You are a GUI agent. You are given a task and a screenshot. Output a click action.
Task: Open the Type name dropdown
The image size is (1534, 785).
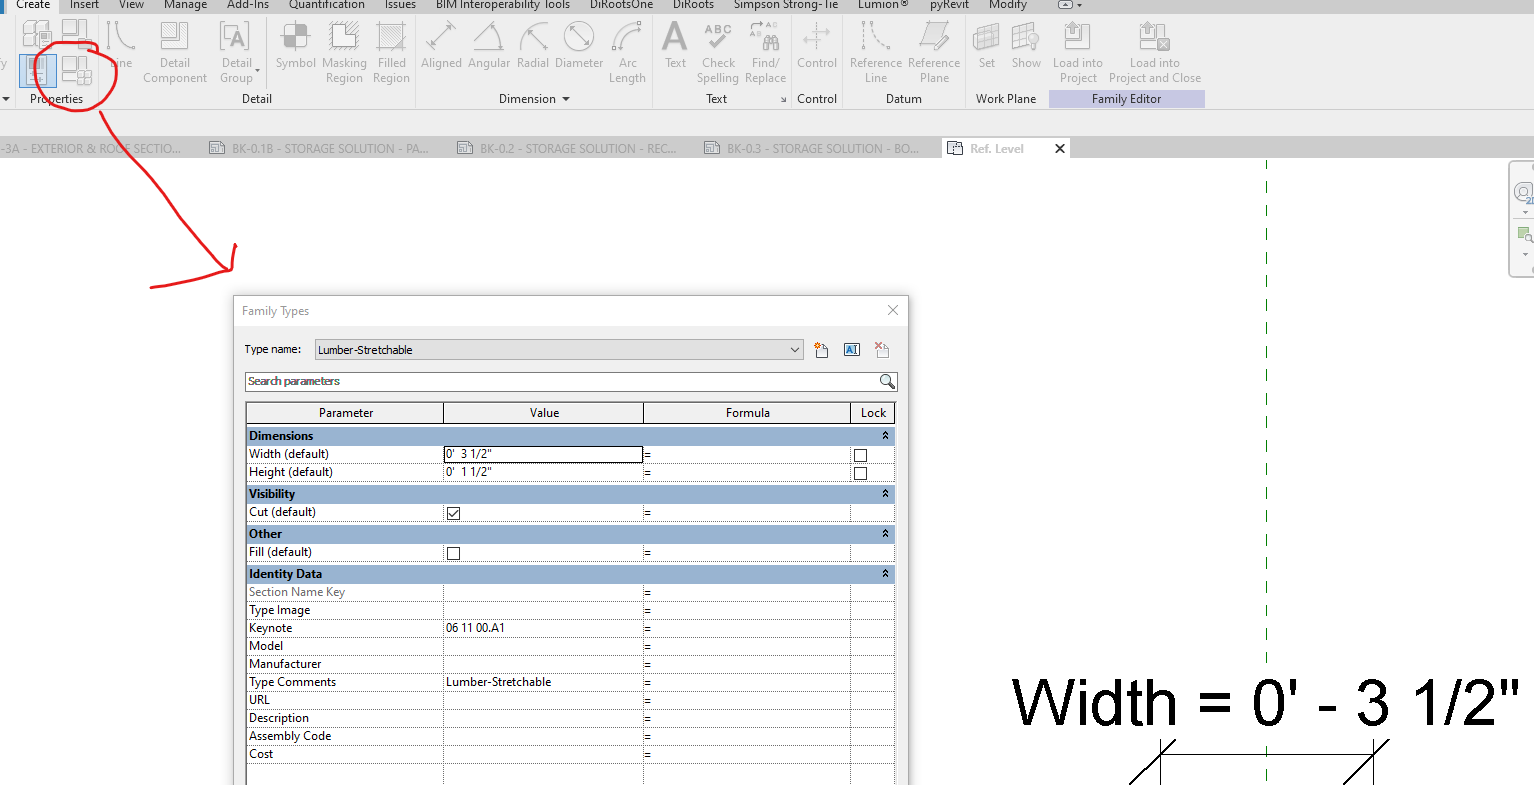point(795,349)
